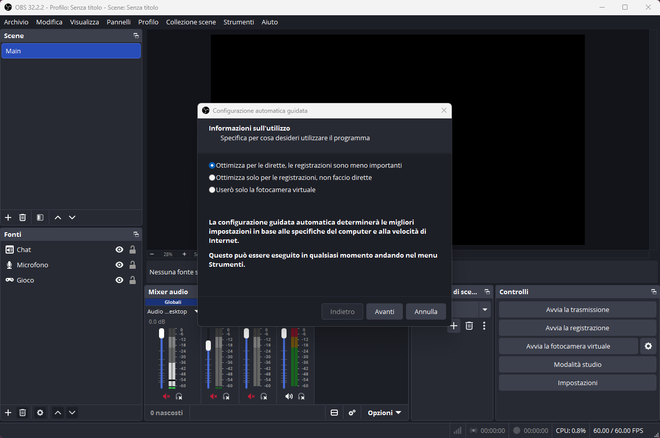Add a new source in Fonti panel
The image size is (660, 438).
tap(8, 413)
